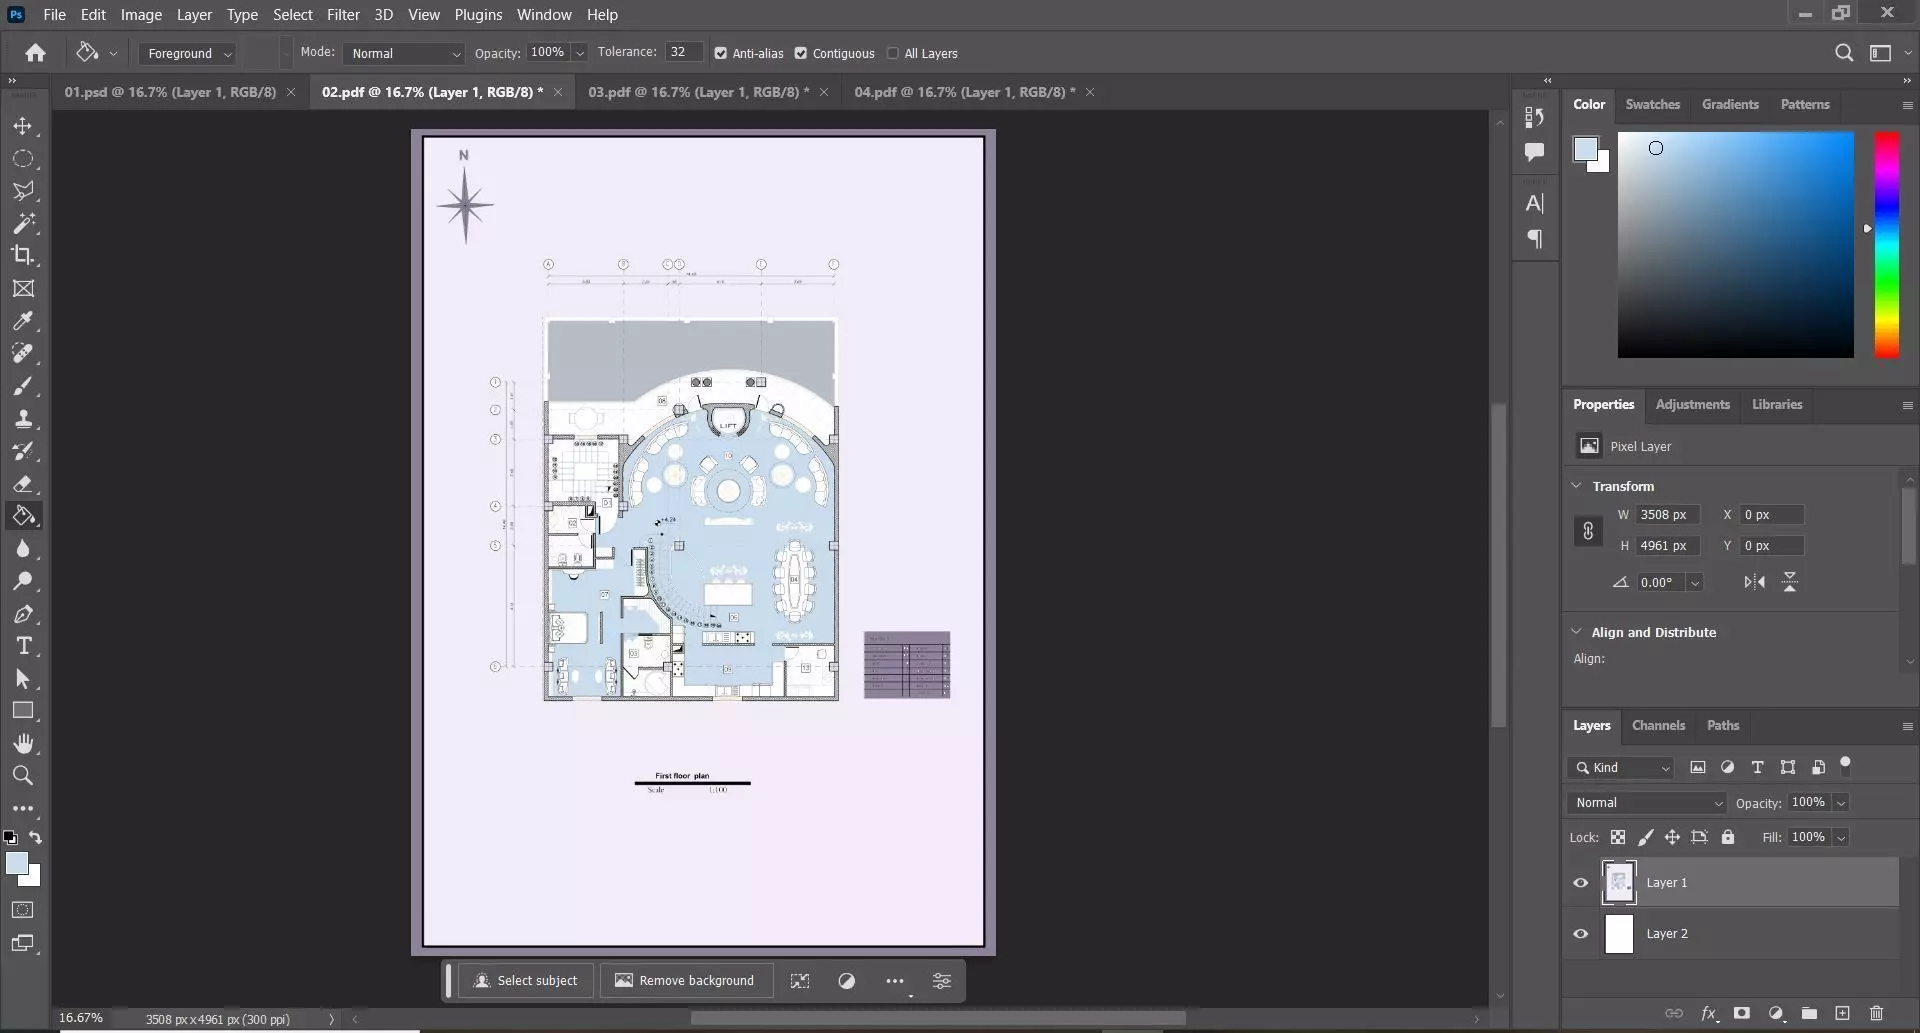Select the Path Selection tool
Viewport: 1920px width, 1033px height.
[23, 679]
